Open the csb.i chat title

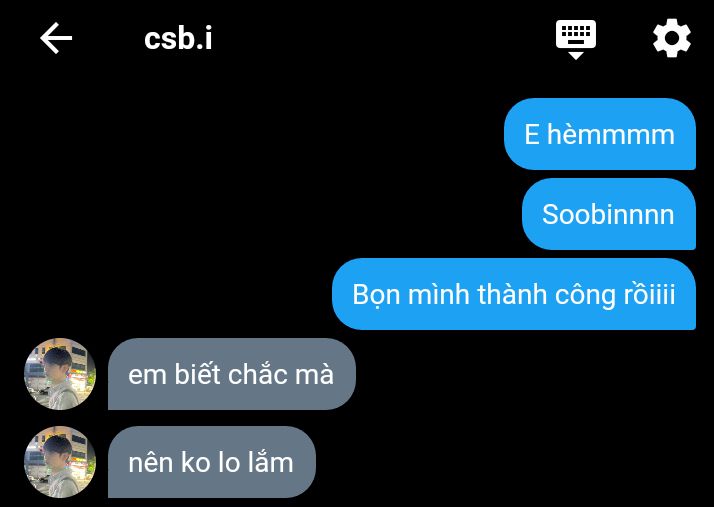pyautogui.click(x=178, y=39)
